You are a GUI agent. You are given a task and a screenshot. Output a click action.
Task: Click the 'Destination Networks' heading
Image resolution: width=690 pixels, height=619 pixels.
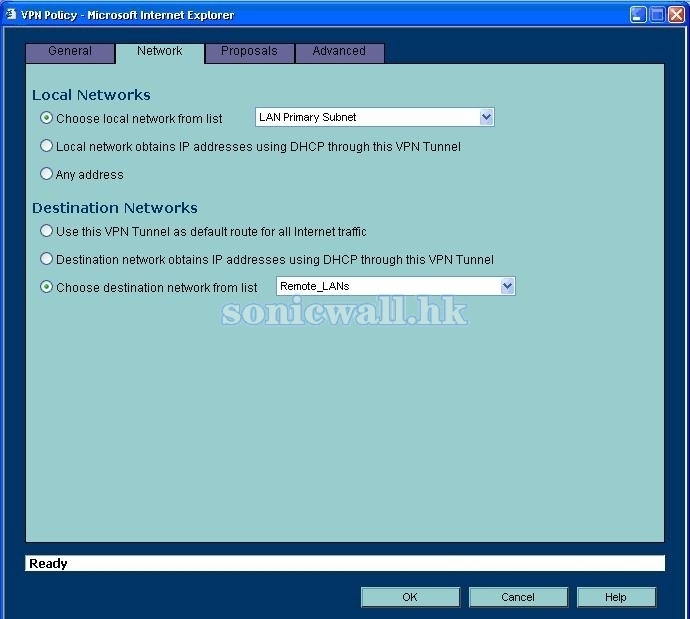point(115,208)
